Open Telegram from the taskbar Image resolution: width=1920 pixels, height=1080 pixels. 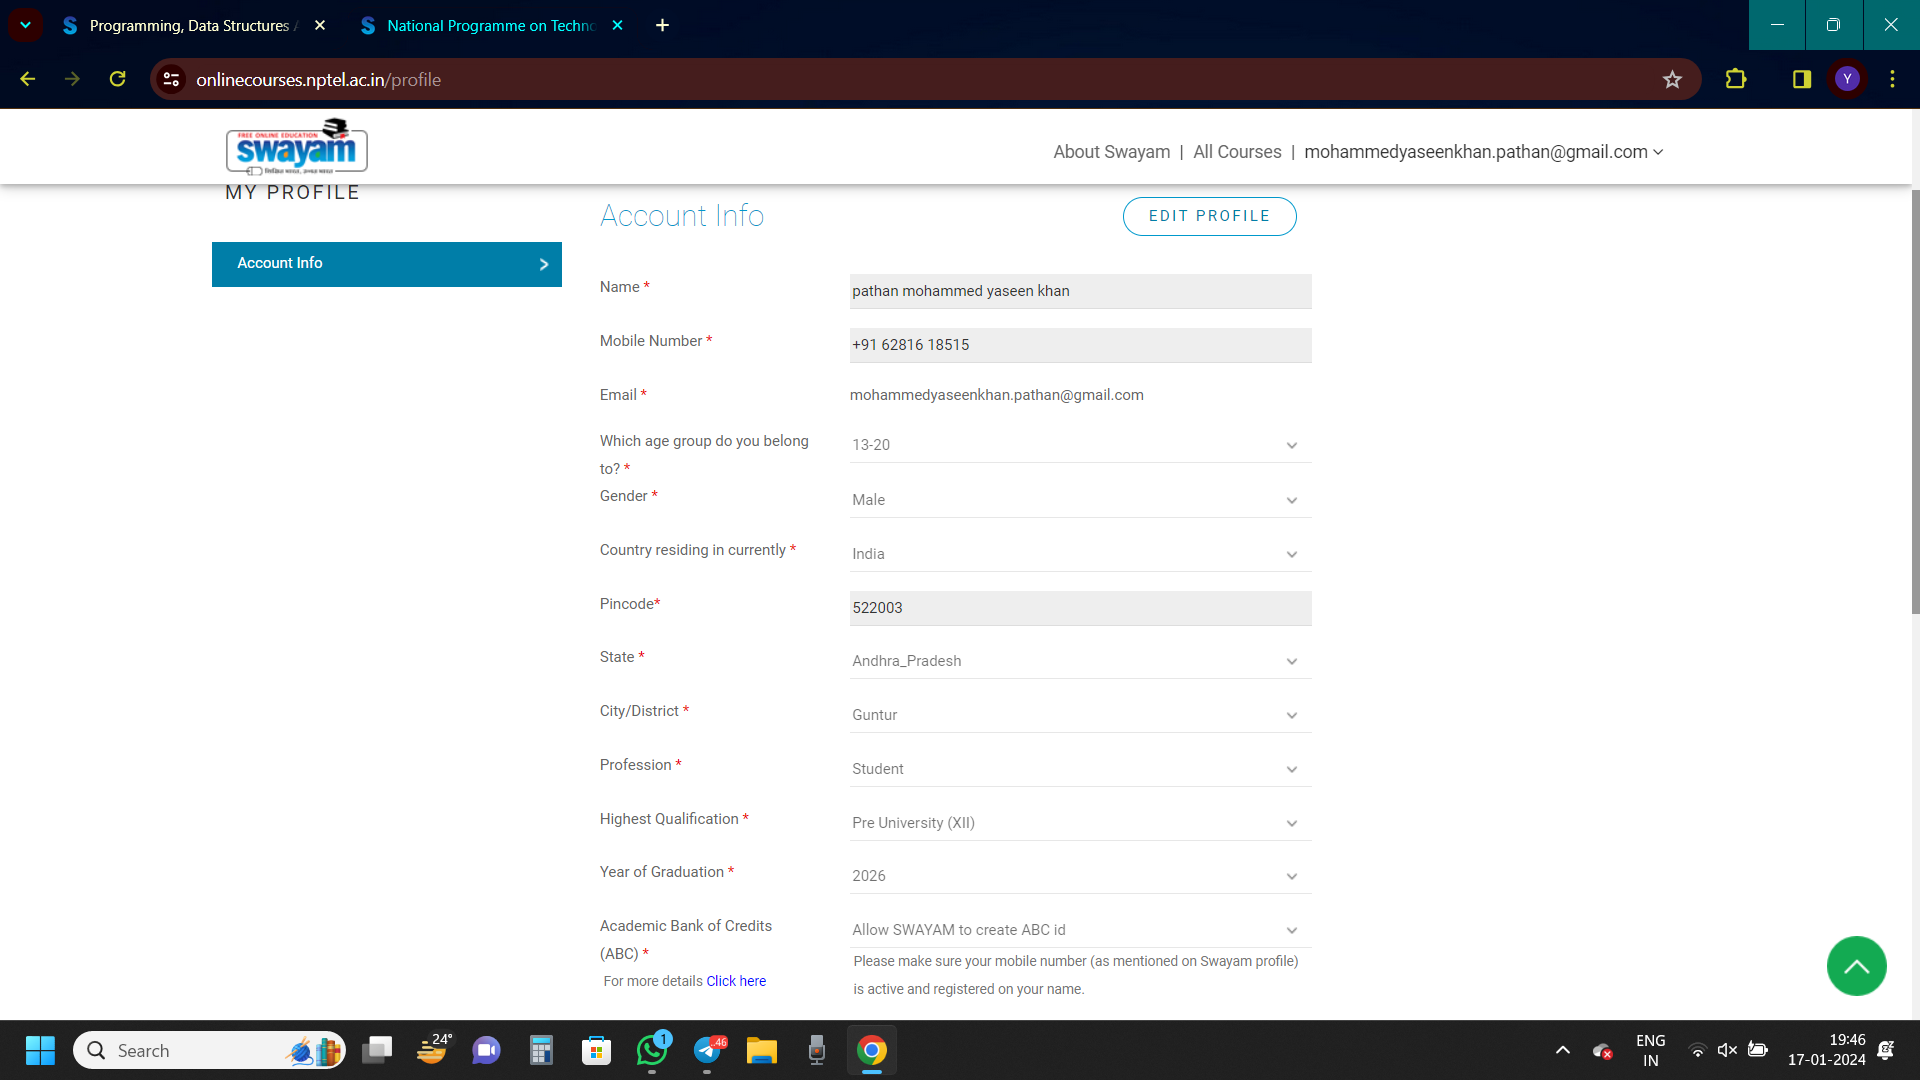[707, 1050]
